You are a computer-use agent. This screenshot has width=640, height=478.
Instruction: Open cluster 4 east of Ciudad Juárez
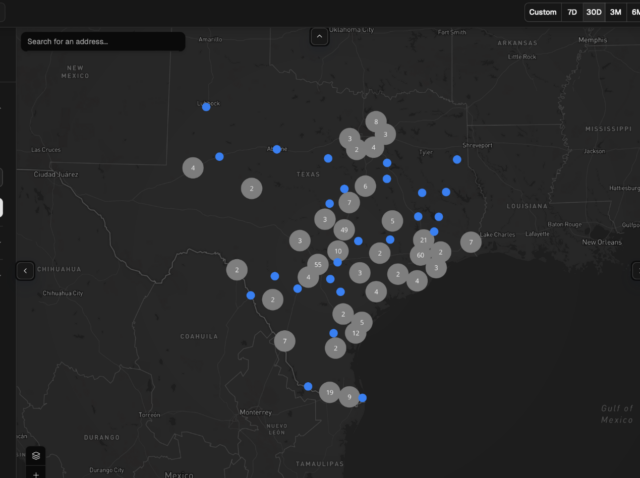pos(193,168)
